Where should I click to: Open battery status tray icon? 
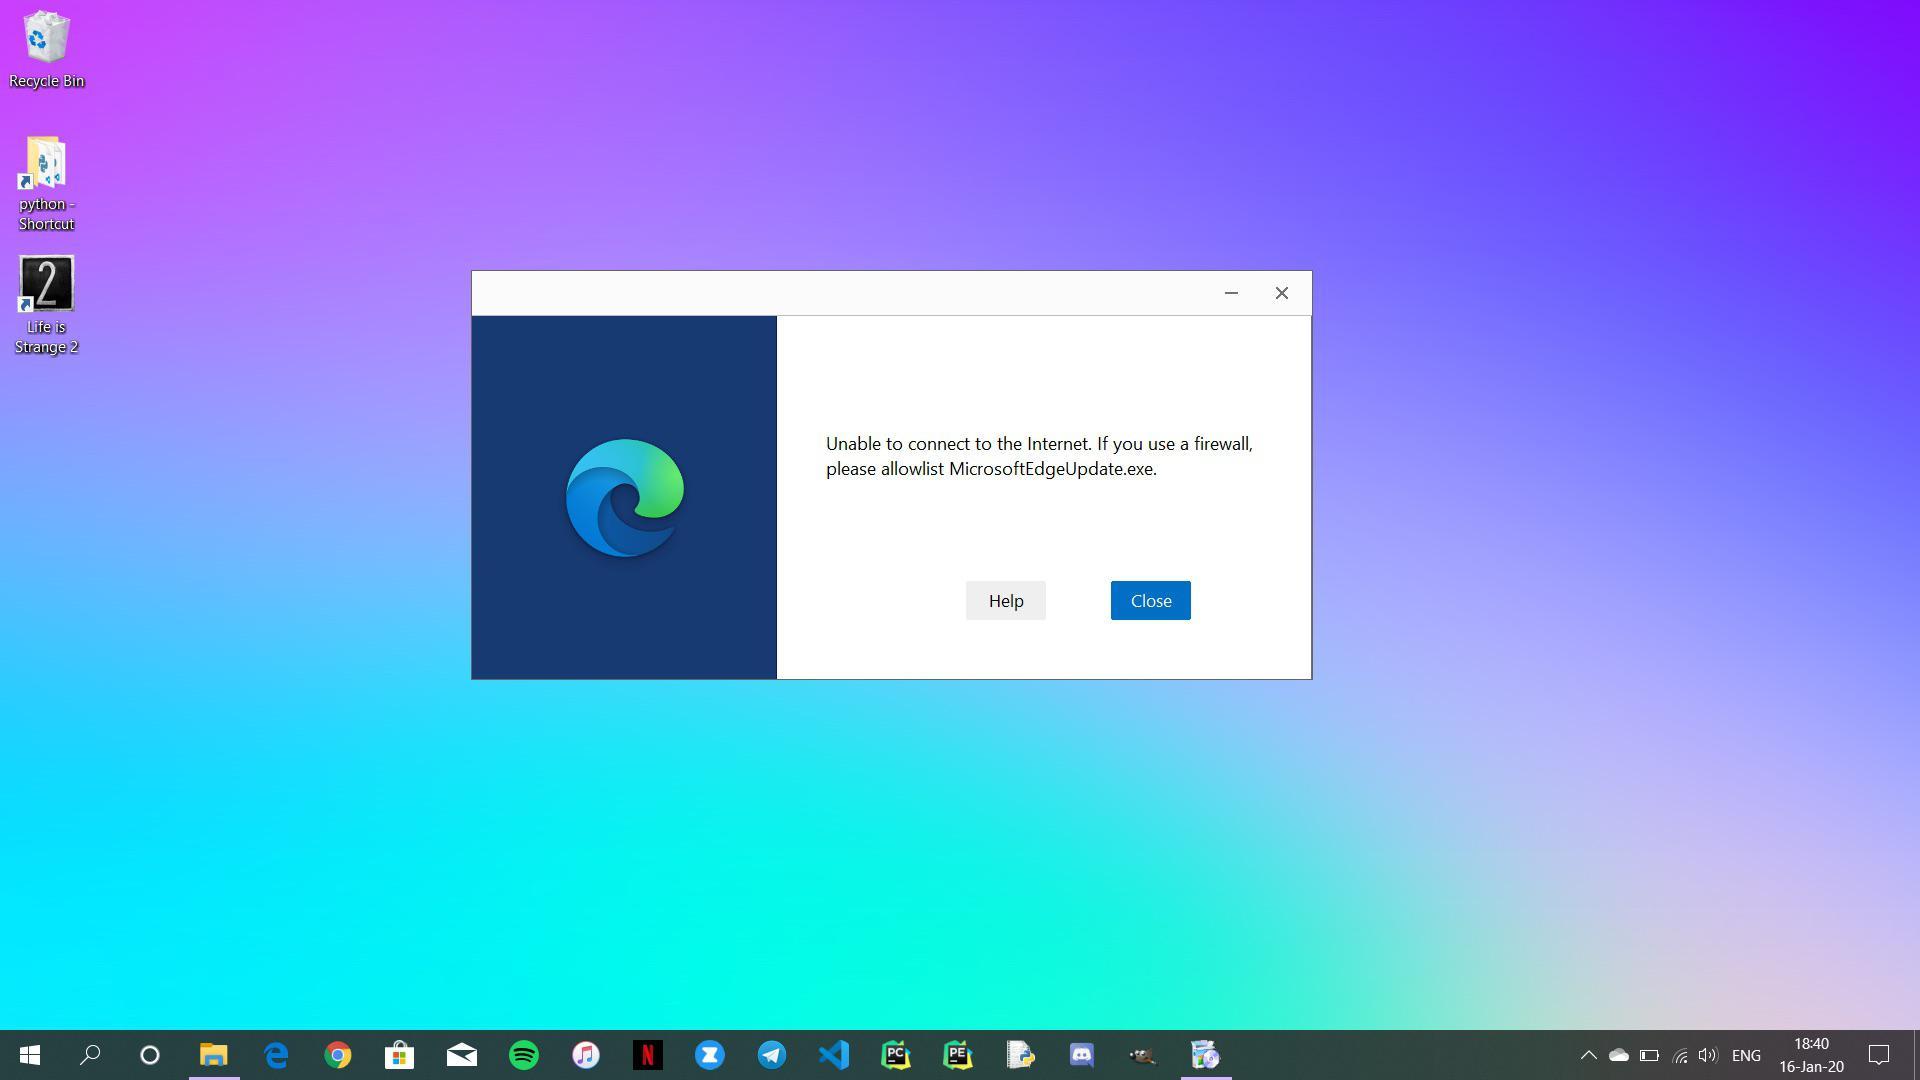pos(1649,1055)
